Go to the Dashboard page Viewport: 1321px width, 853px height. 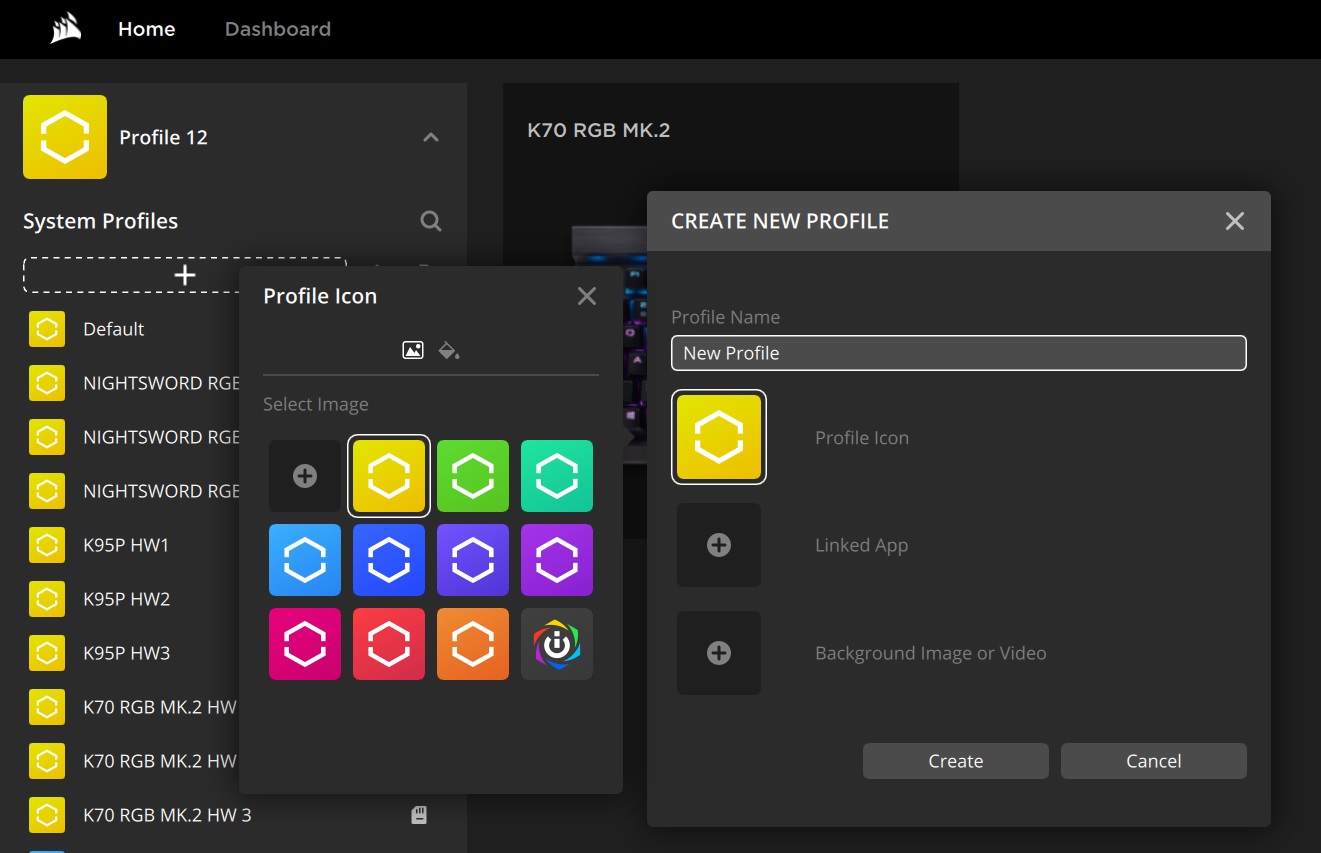click(277, 29)
